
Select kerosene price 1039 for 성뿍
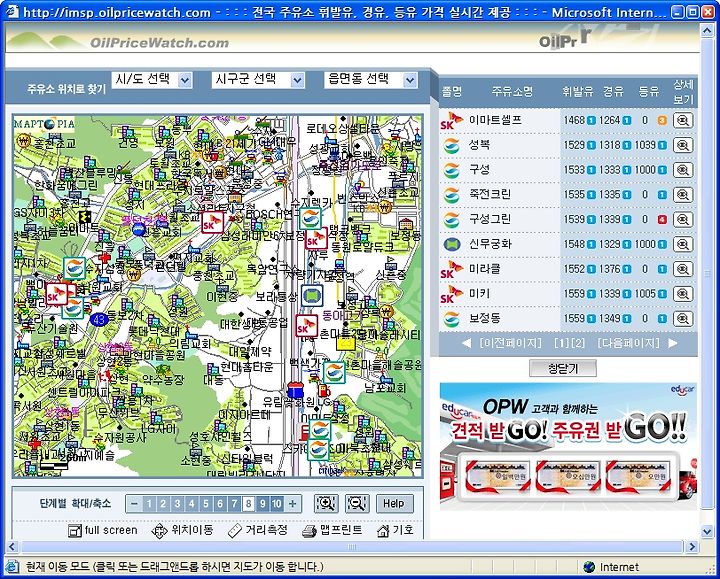click(x=645, y=145)
